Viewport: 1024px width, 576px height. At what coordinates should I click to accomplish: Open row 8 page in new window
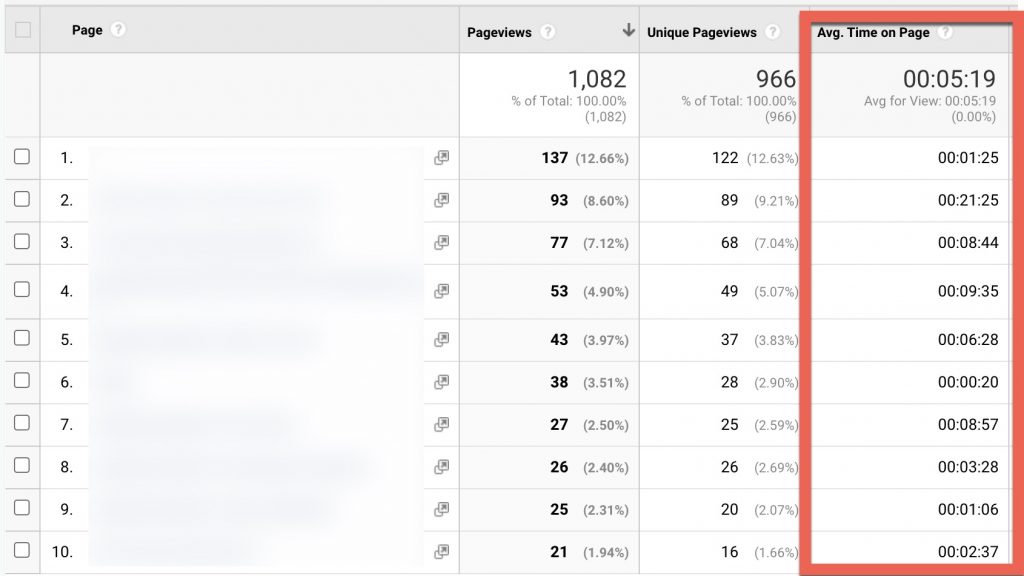pos(441,467)
